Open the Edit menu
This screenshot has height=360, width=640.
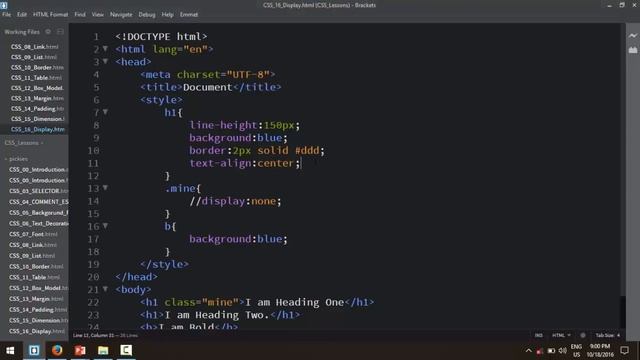[22, 14]
